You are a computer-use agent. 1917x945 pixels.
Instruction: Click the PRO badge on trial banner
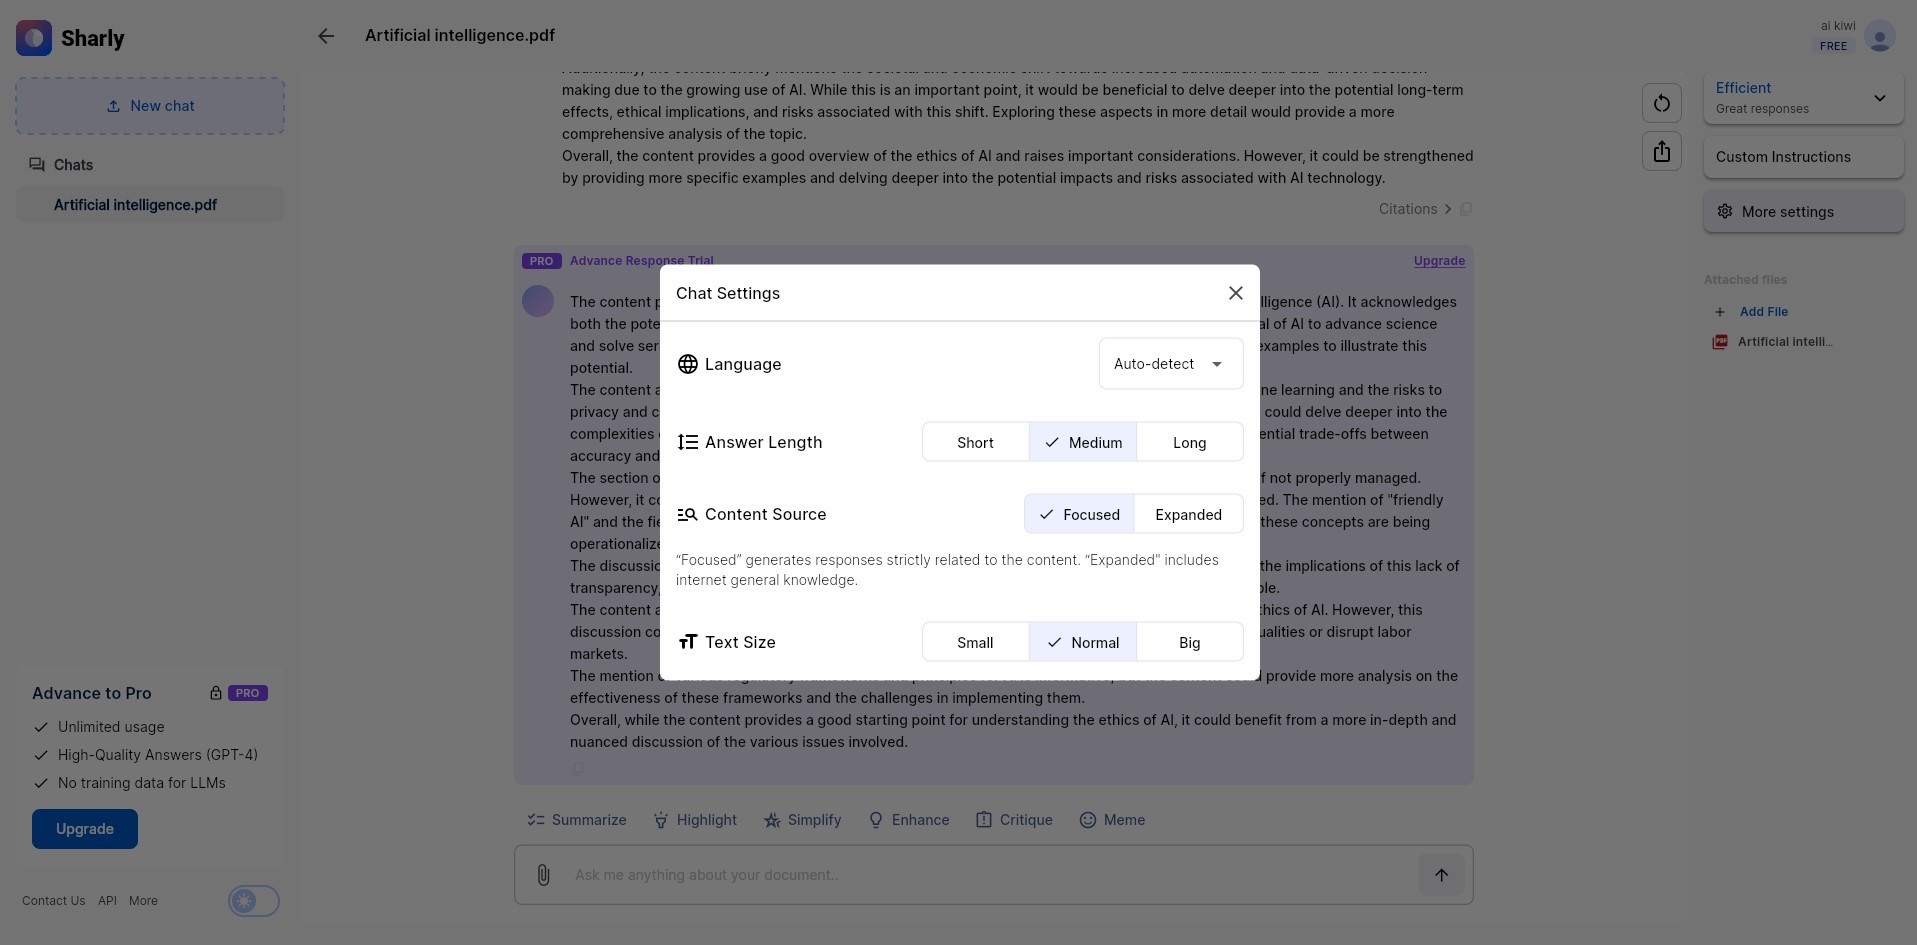541,261
